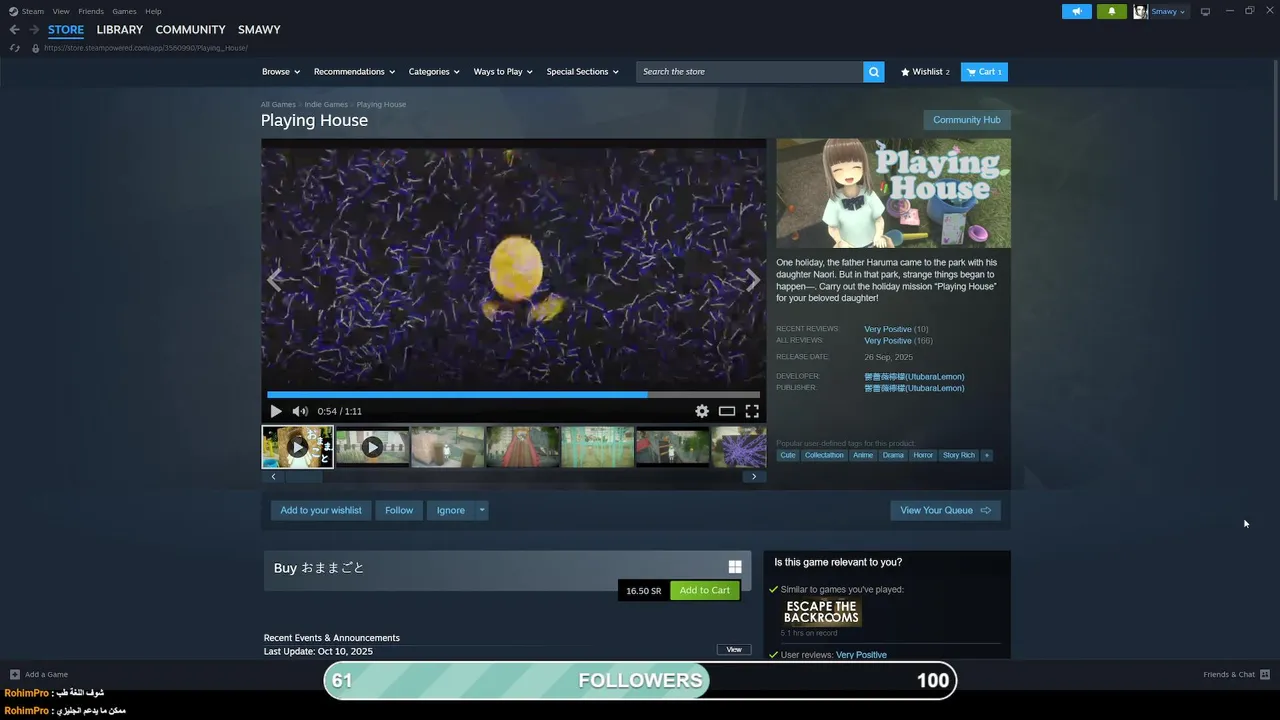The width and height of the screenshot is (1280, 720).
Task: Open the View menu
Action: [61, 11]
